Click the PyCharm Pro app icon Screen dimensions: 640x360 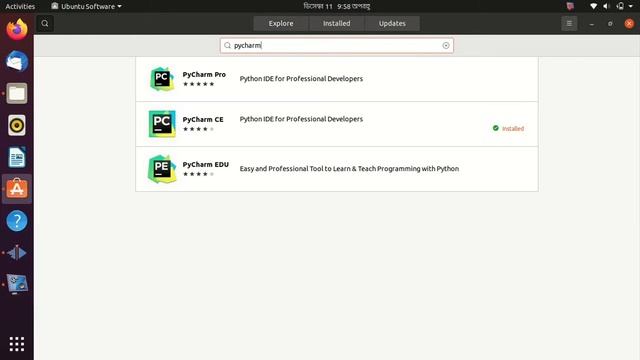pos(162,79)
